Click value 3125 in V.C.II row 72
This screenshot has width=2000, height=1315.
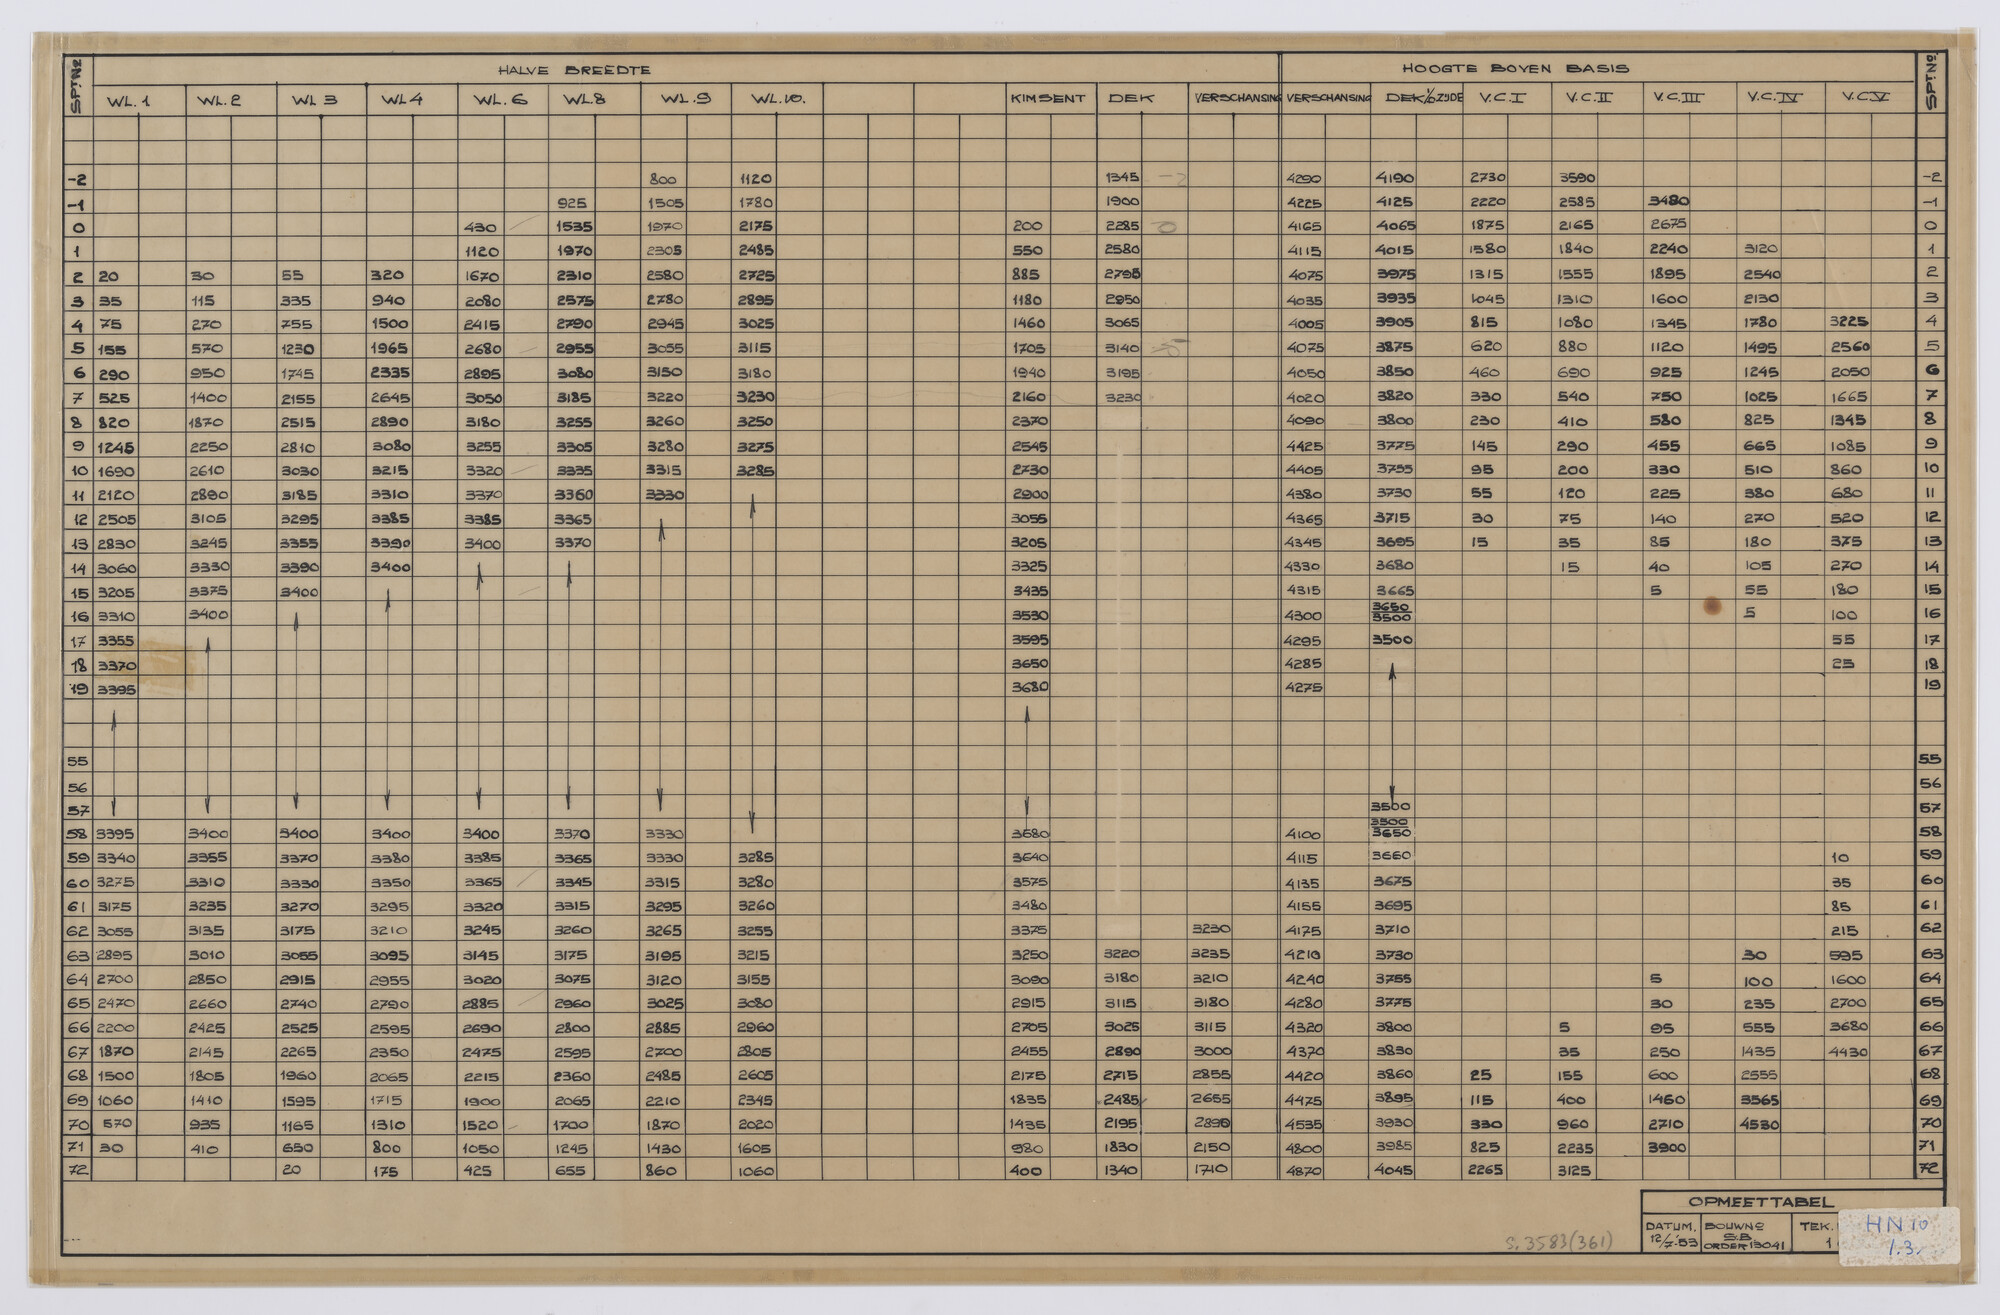pos(1574,1170)
